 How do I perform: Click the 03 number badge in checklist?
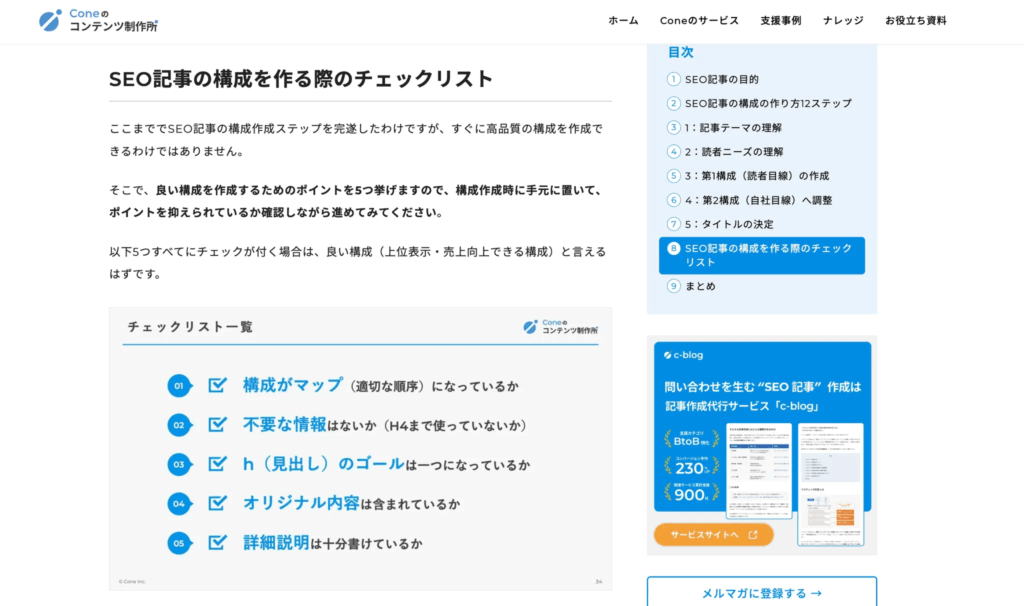(x=179, y=464)
